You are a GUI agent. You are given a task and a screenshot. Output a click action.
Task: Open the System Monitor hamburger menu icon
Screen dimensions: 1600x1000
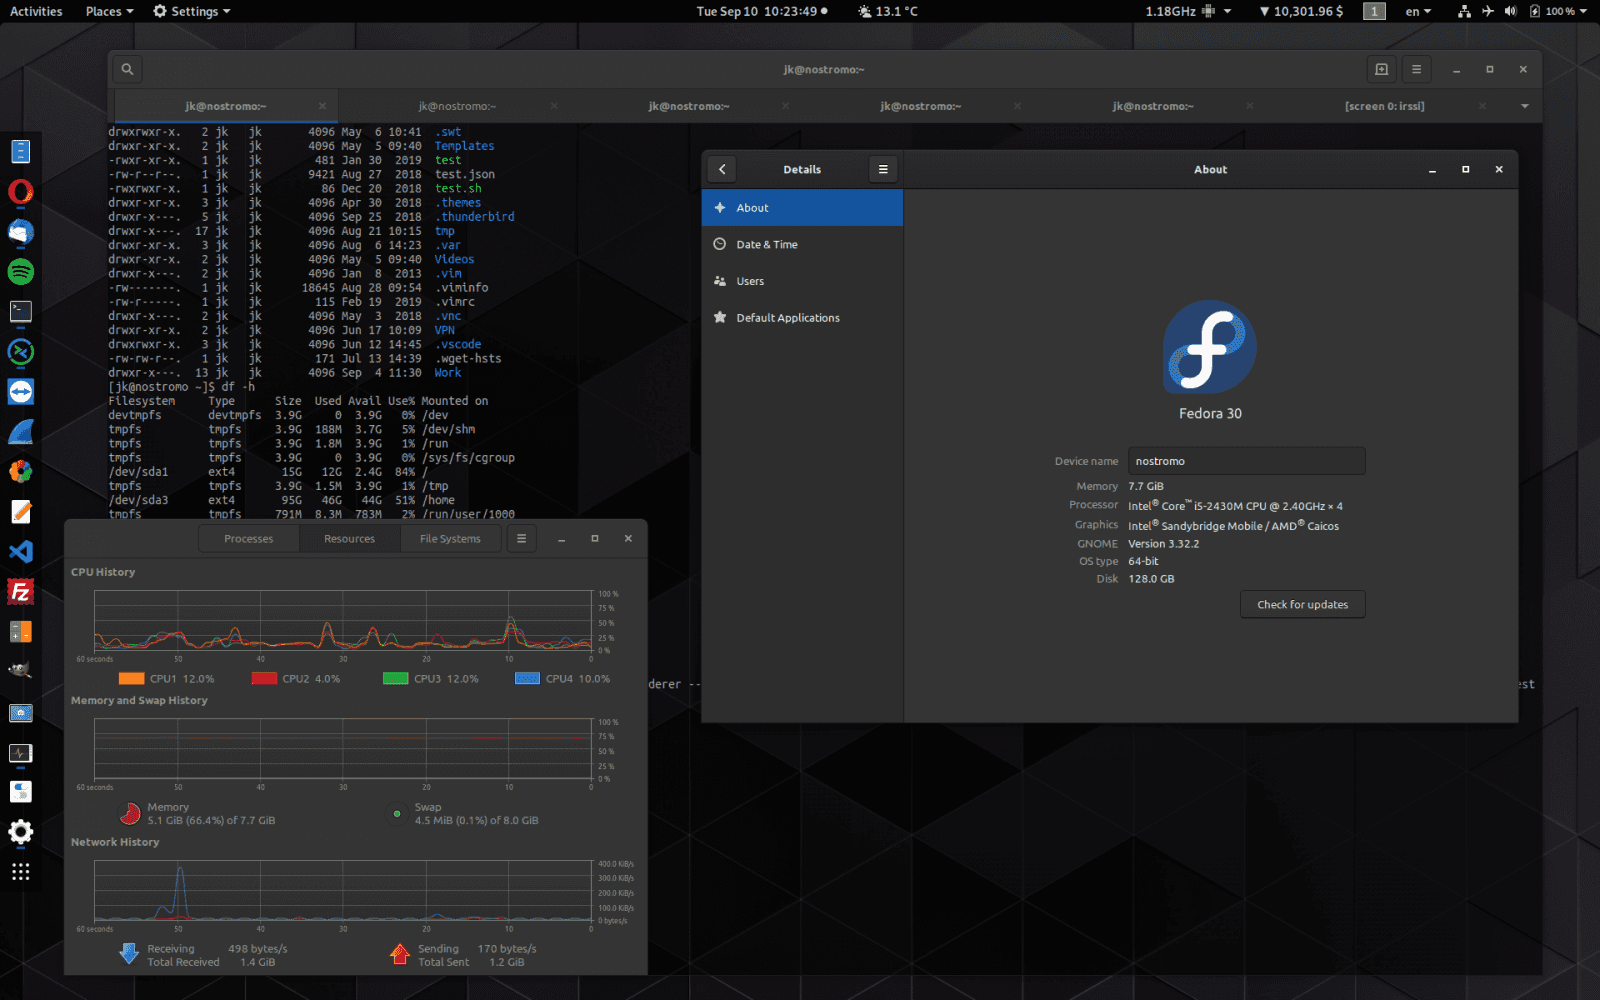[521, 538]
